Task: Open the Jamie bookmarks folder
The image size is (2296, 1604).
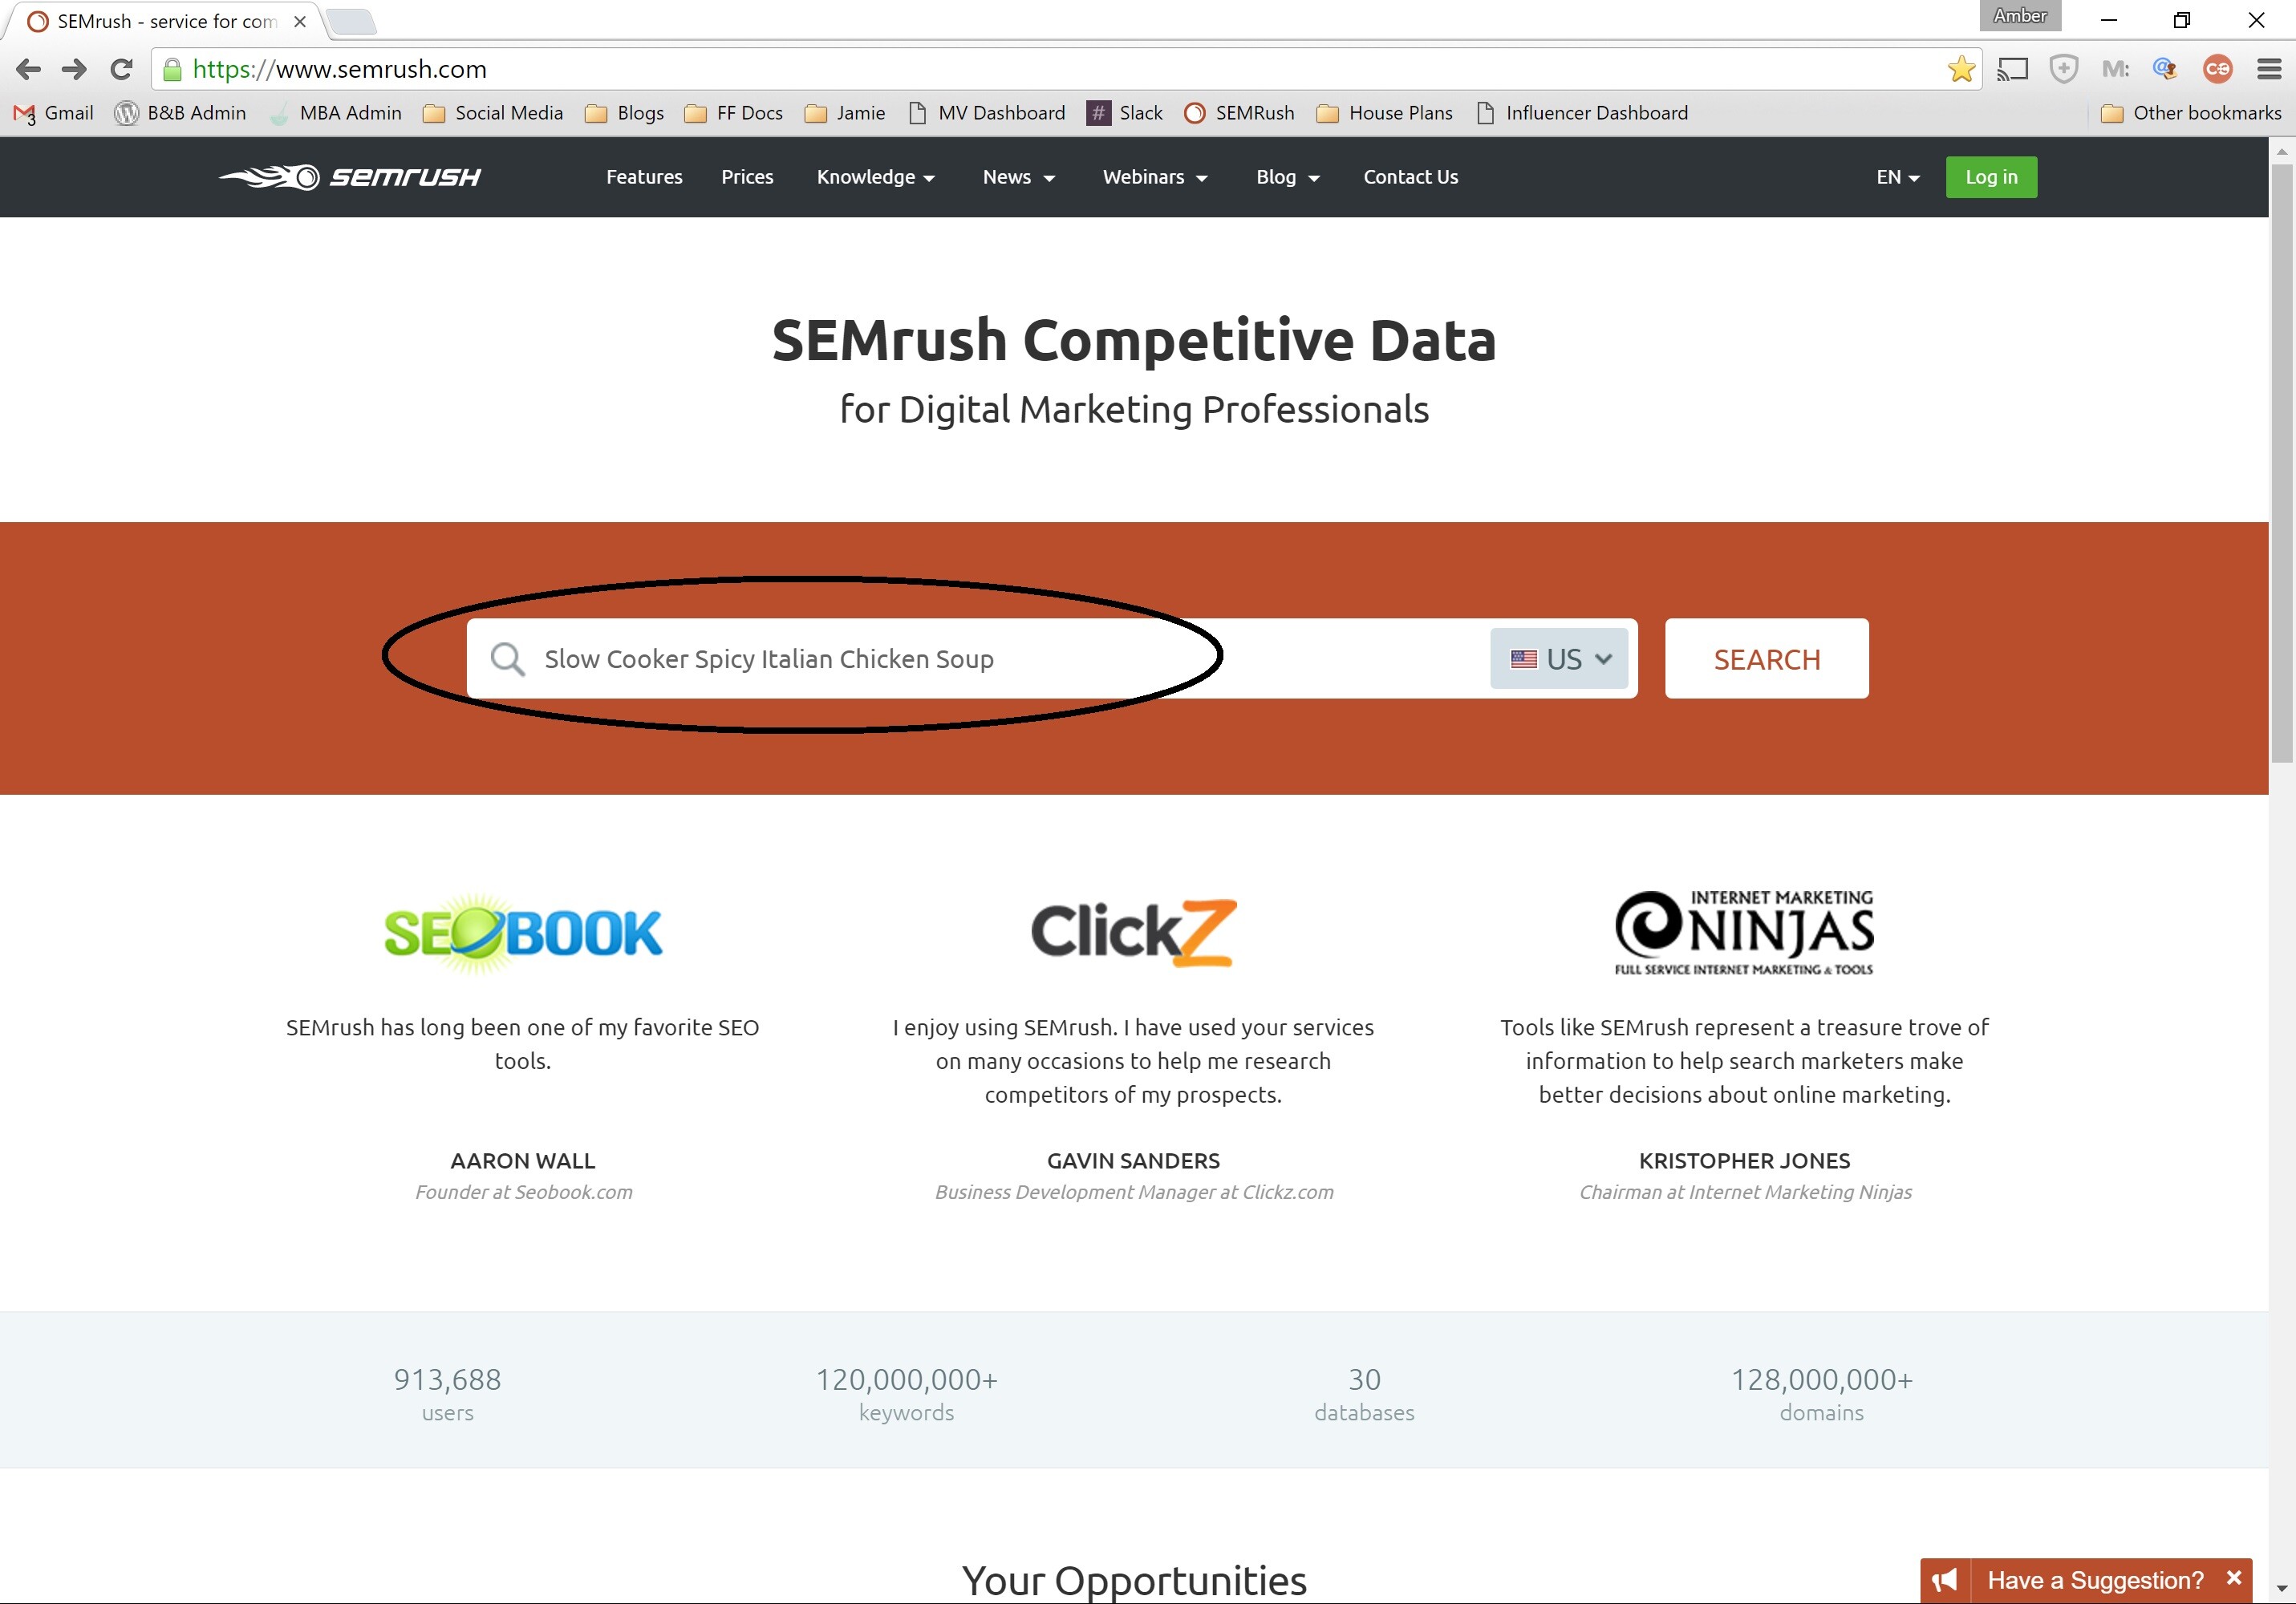Action: [x=845, y=113]
